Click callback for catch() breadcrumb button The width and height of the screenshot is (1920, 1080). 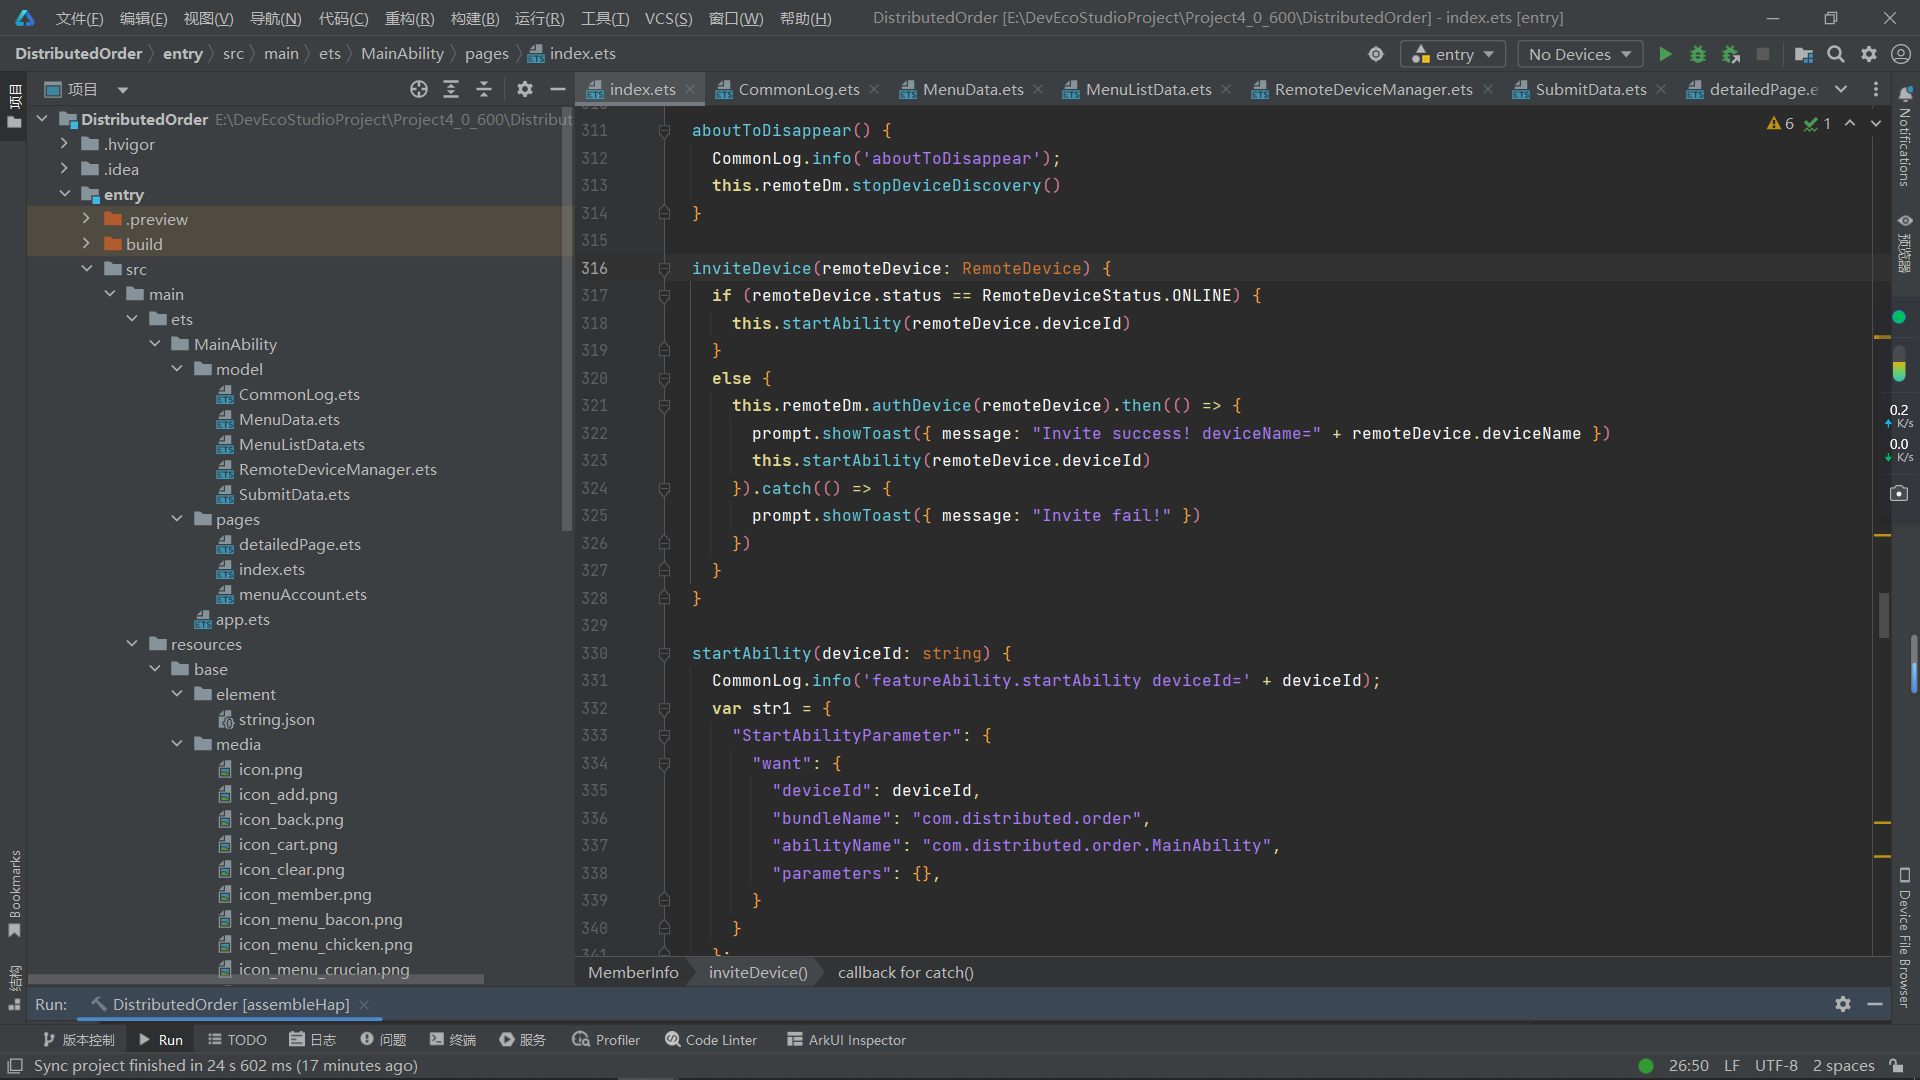click(x=905, y=972)
